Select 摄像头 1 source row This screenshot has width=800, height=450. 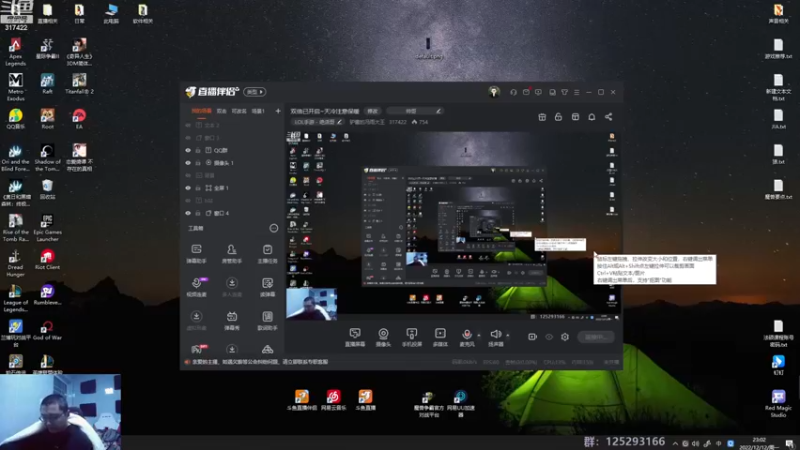[232, 163]
